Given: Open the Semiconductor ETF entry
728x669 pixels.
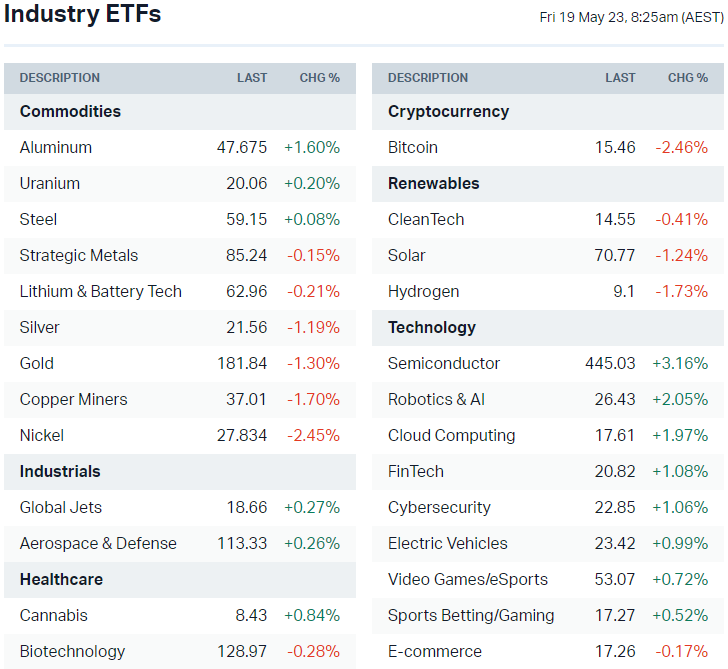Looking at the screenshot, I should click(444, 363).
